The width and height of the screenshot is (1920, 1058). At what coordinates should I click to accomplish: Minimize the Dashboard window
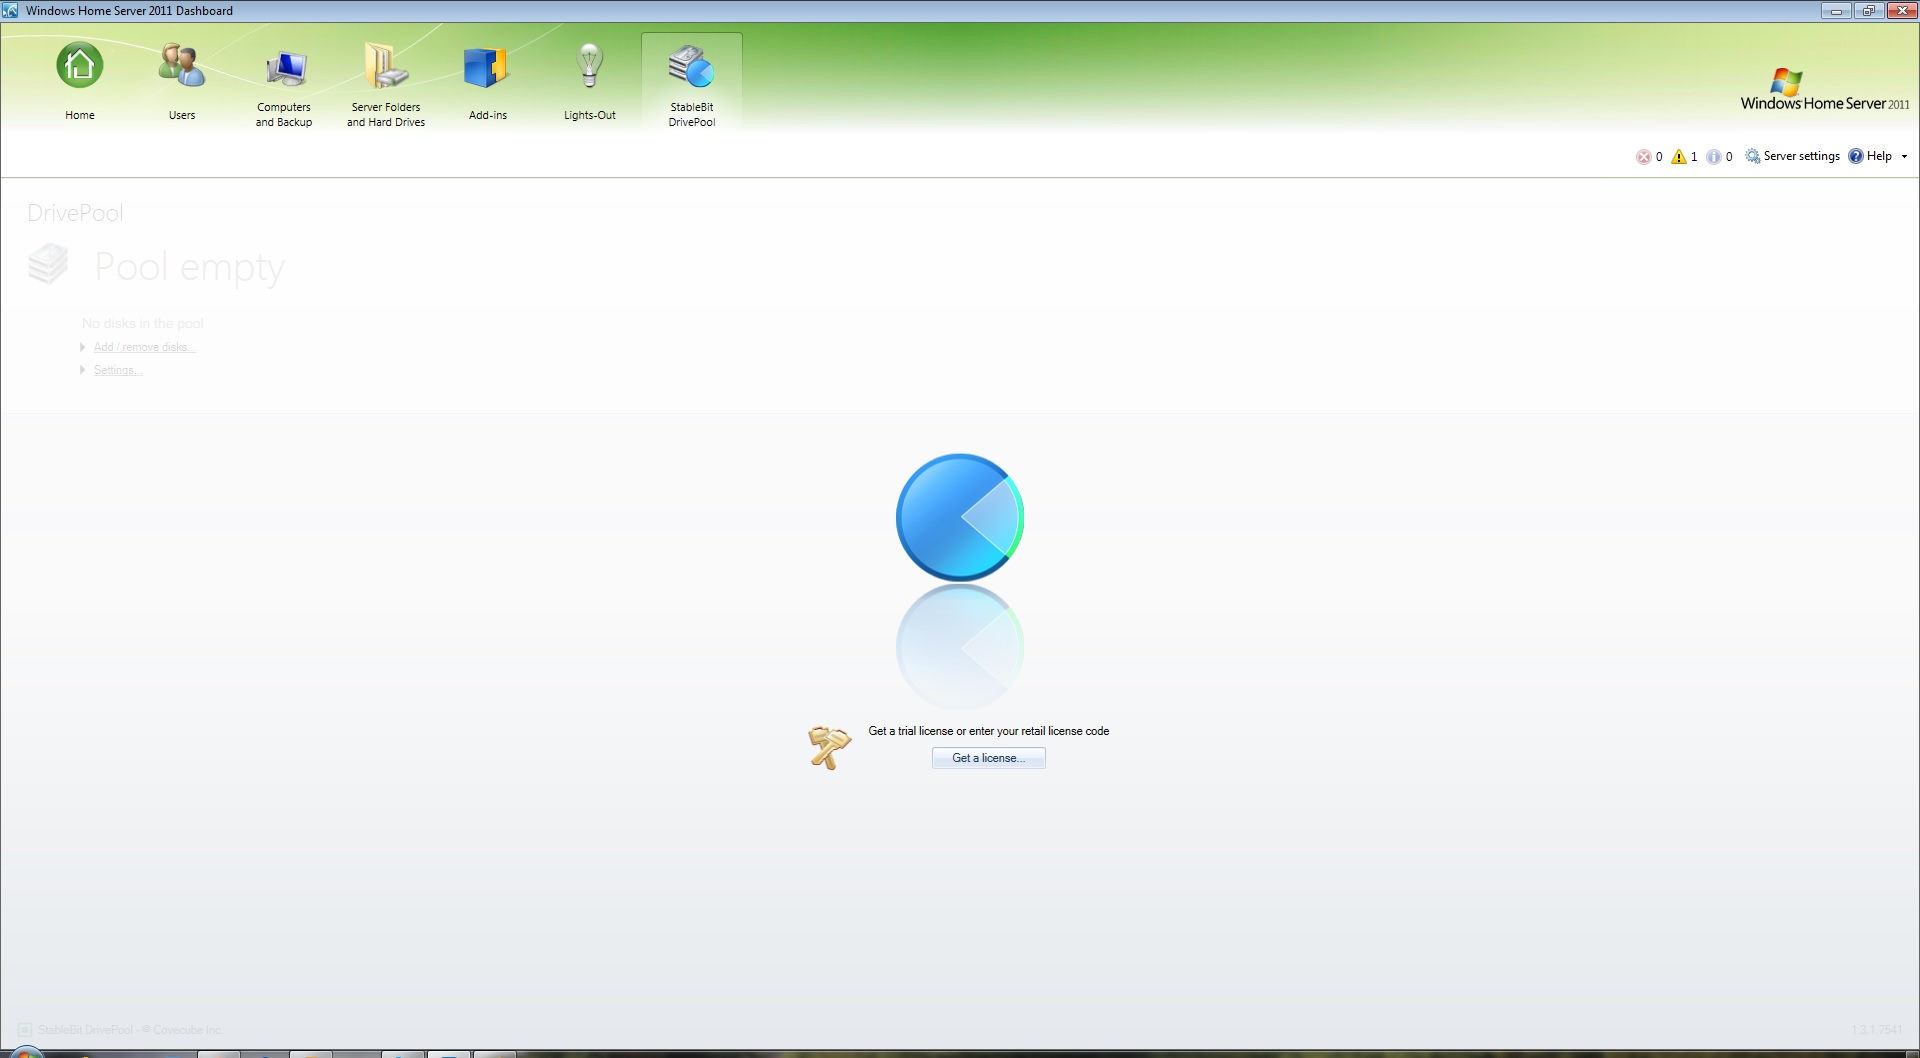[x=1836, y=11]
